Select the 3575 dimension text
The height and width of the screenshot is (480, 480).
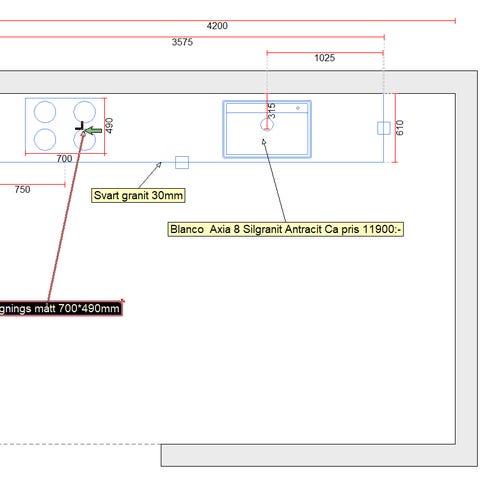(182, 42)
